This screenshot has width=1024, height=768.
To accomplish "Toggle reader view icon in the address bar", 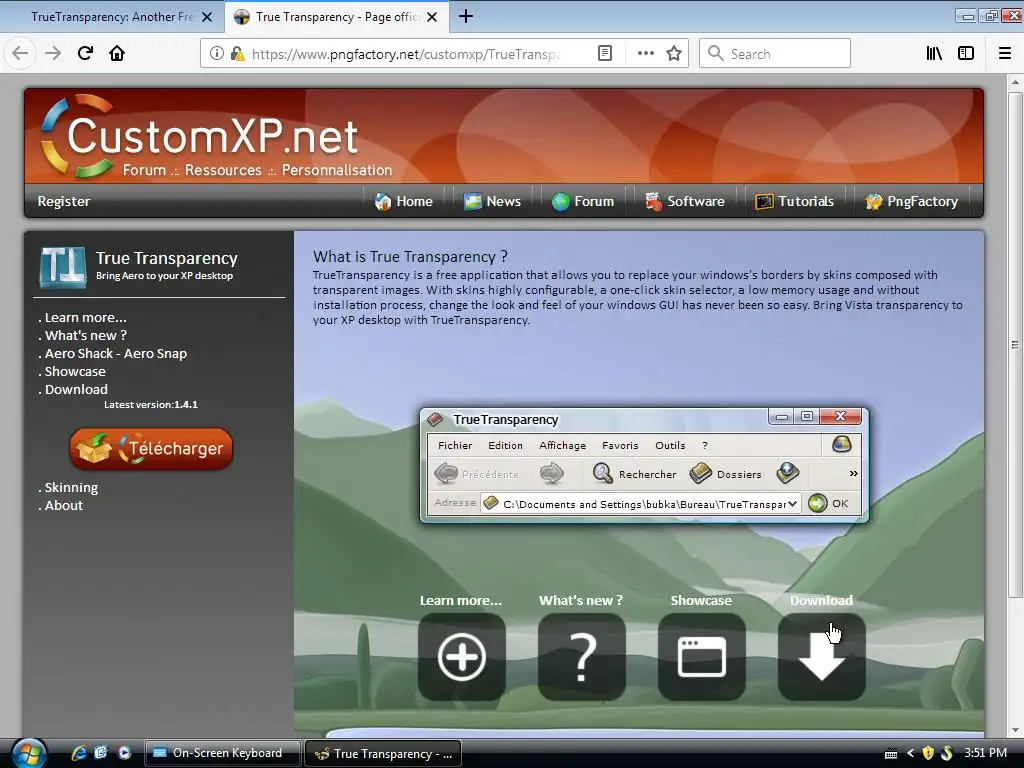I will [x=605, y=54].
